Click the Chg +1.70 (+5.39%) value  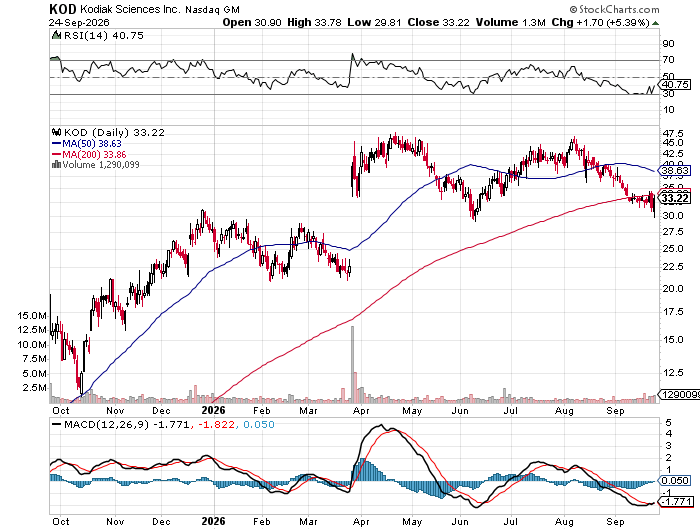(600, 22)
